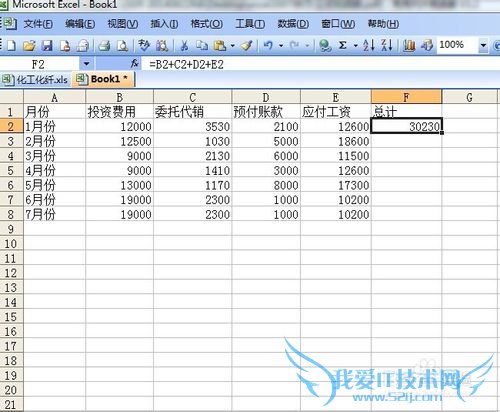500x412 pixels.
Task: Select column G header
Action: pos(469,97)
